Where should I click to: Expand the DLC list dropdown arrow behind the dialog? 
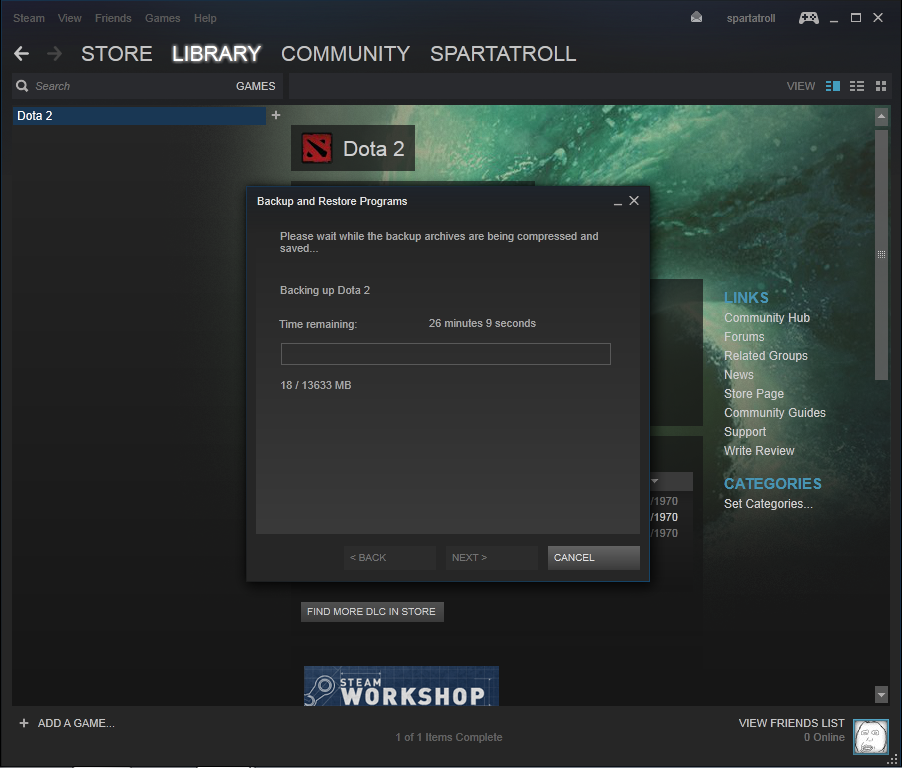pos(655,481)
